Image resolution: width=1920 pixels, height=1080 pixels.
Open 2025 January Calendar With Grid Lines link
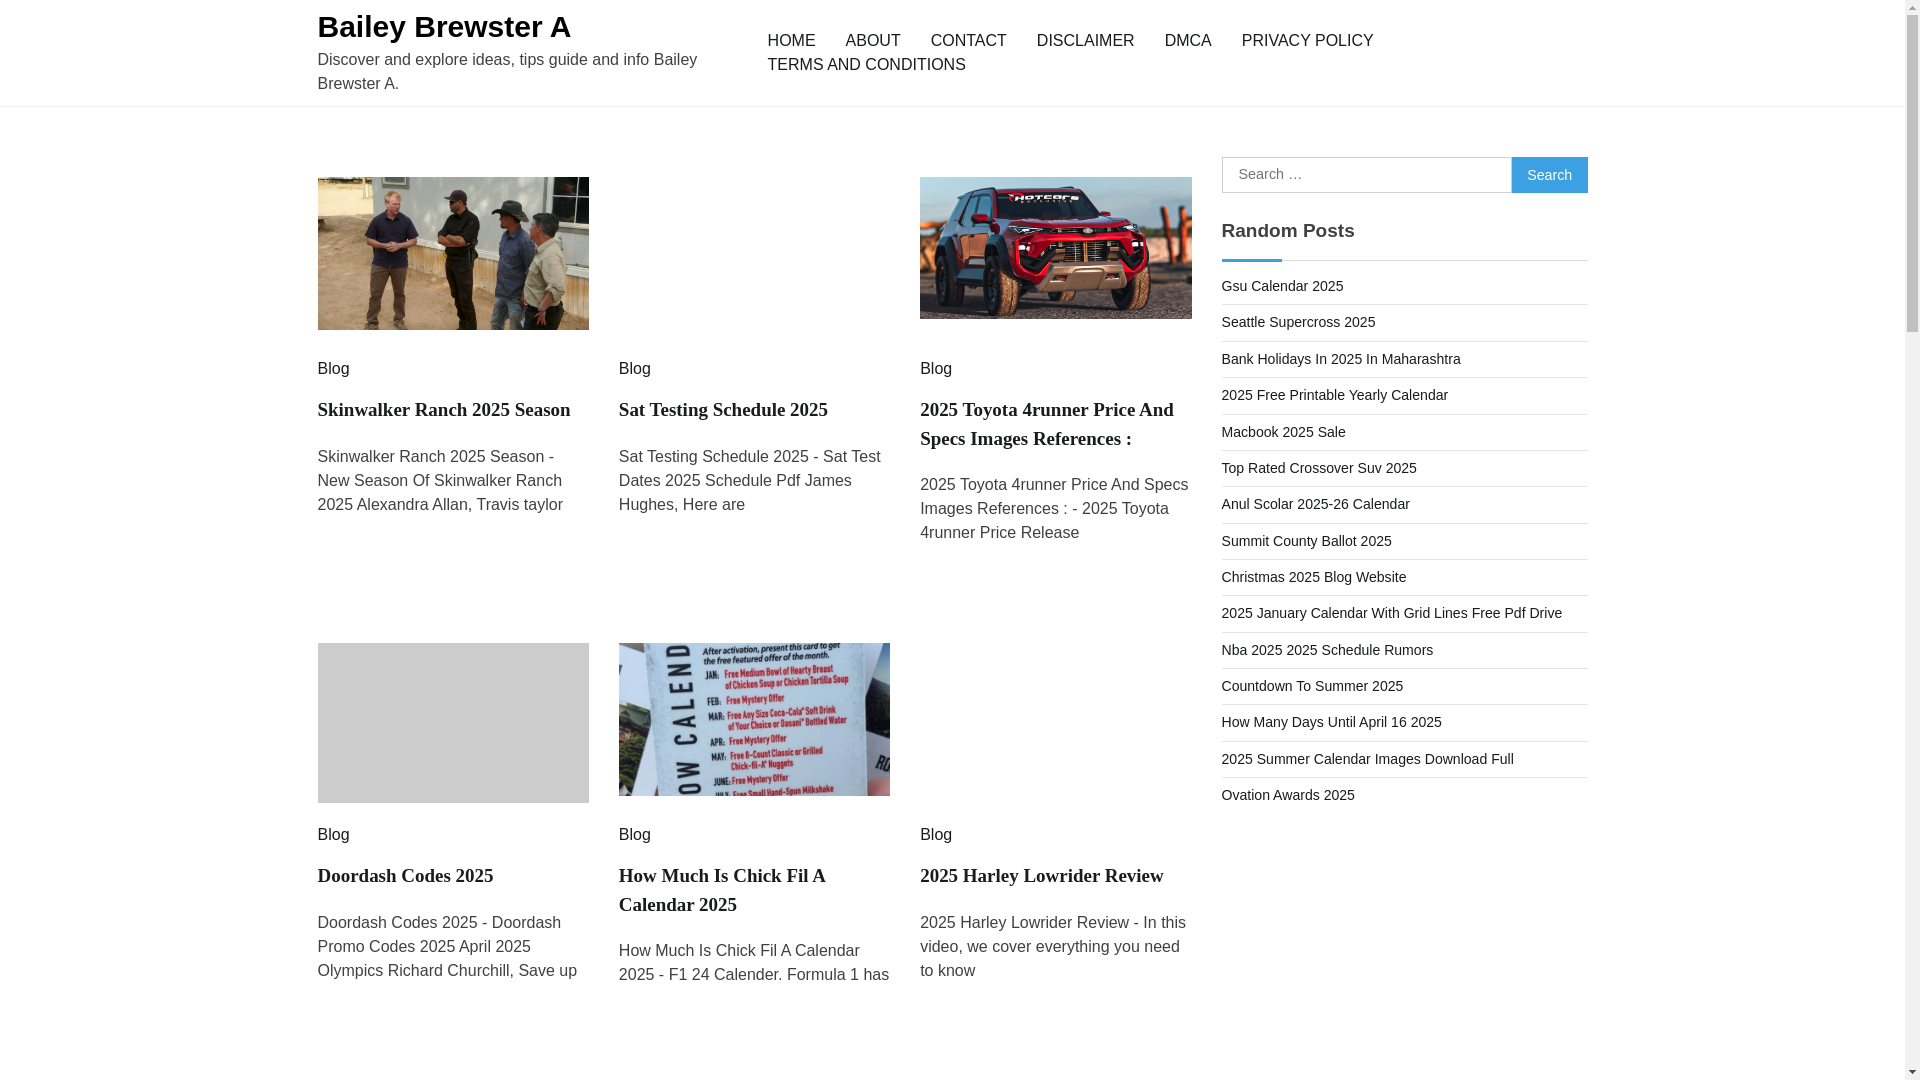click(x=1391, y=613)
